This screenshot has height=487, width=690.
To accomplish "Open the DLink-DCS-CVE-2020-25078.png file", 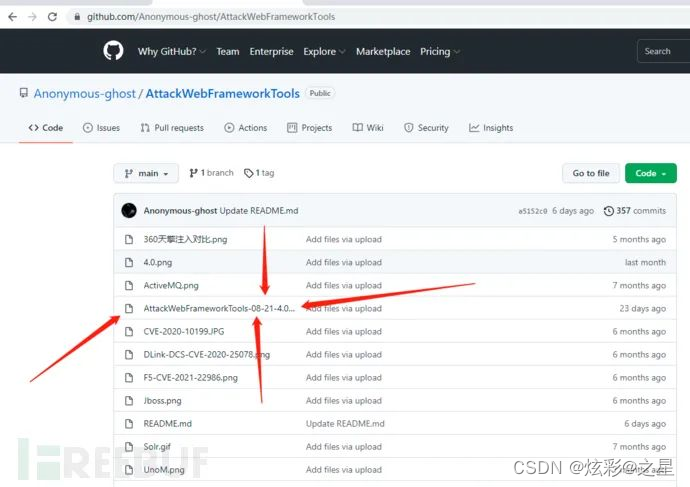I will pyautogui.click(x=206, y=355).
